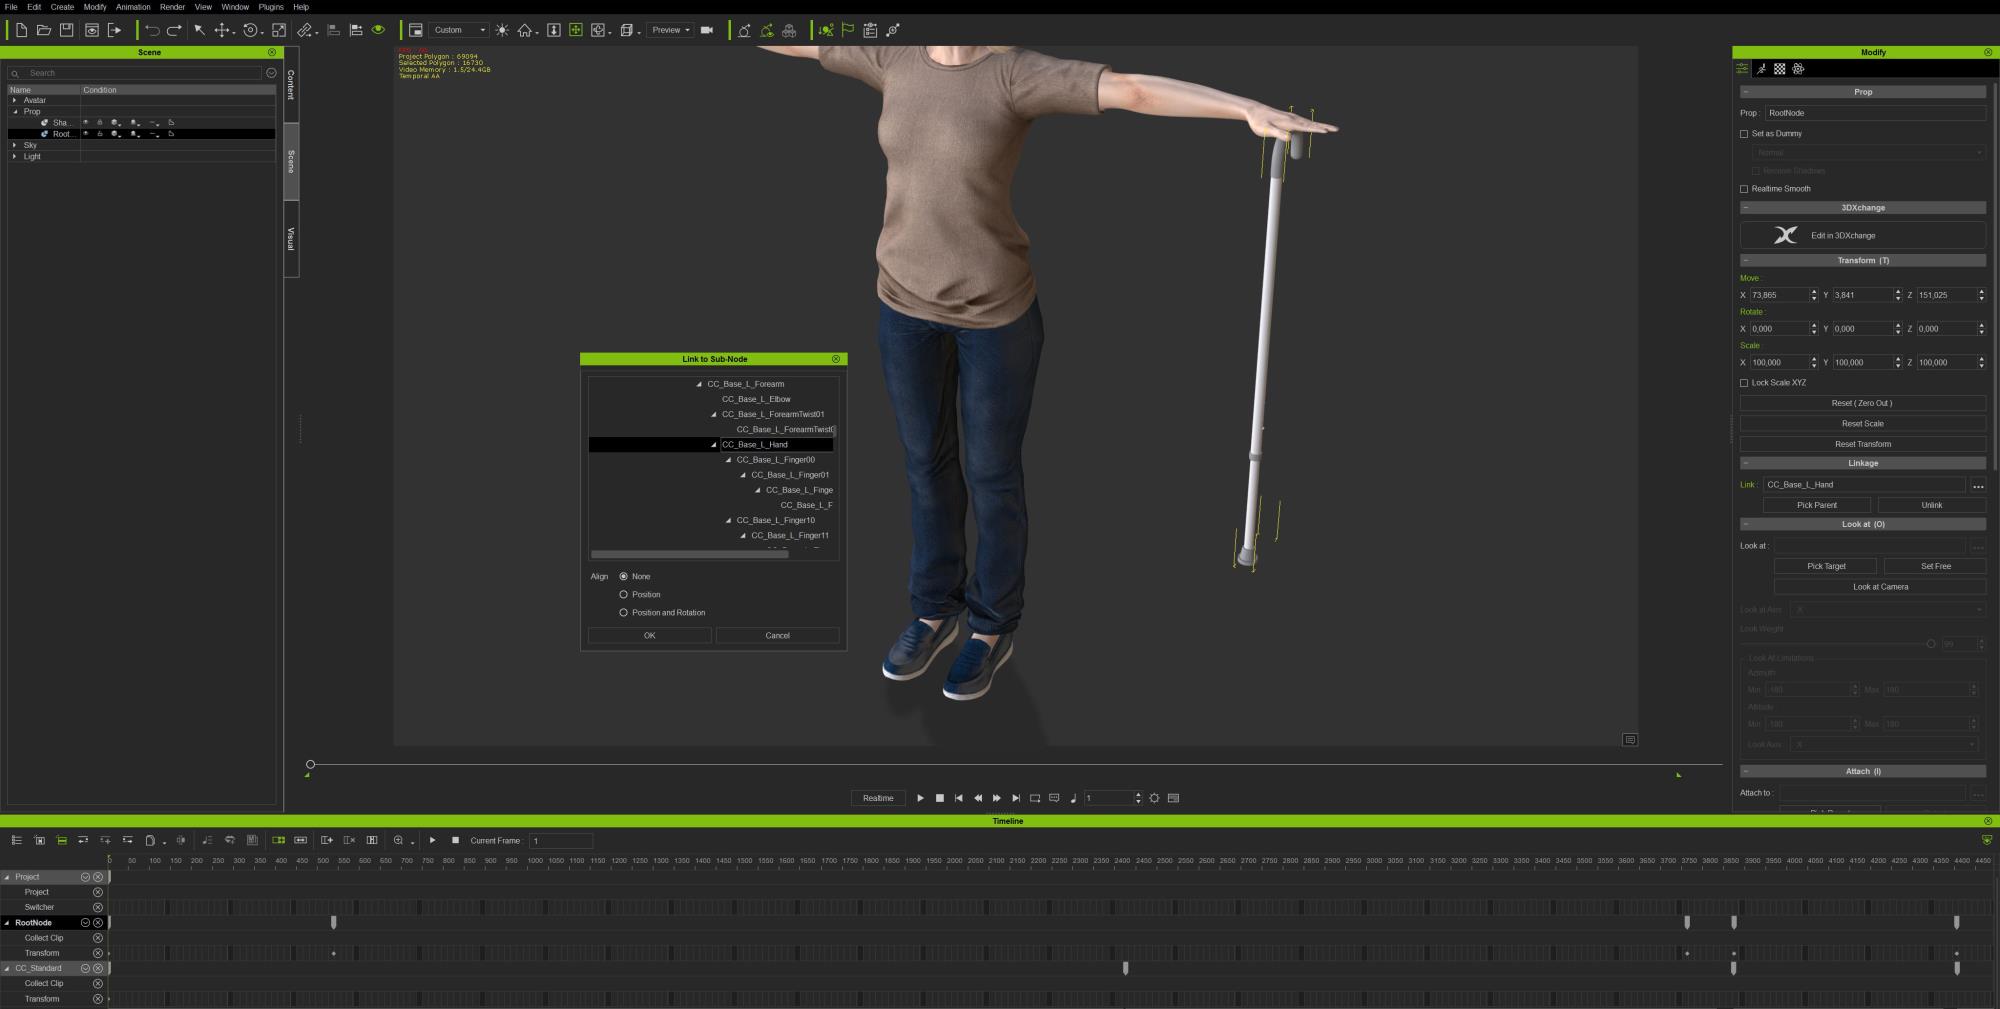
Task: Click OK in Link to Sub-Node dialog
Action: (x=650, y=636)
